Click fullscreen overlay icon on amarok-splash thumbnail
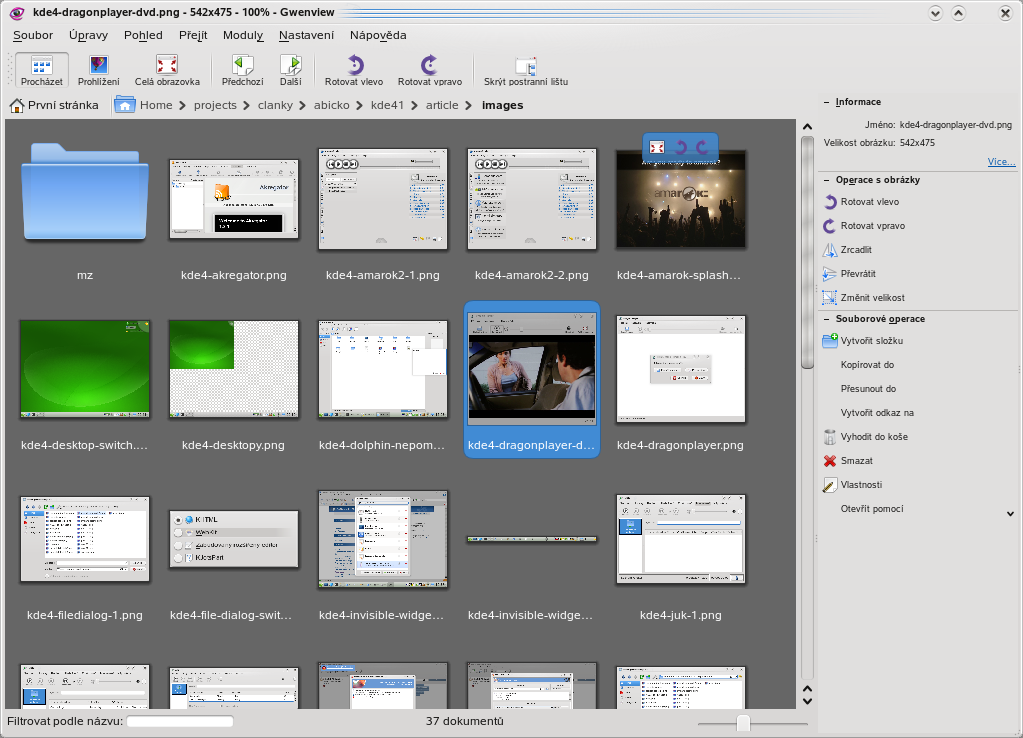 [657, 147]
